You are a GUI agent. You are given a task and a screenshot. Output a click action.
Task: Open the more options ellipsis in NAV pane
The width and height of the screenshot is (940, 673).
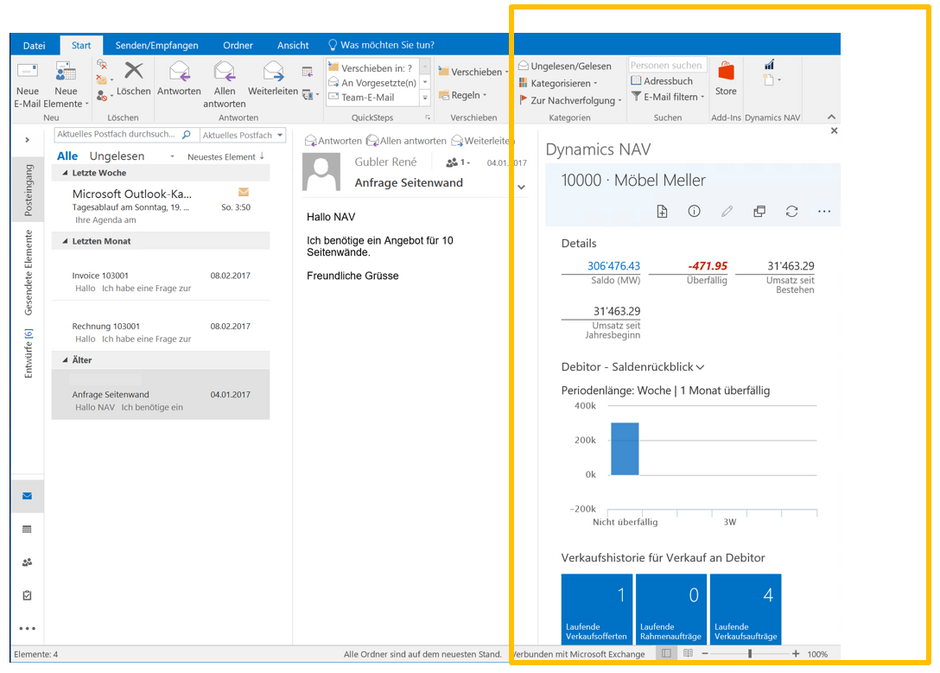824,211
